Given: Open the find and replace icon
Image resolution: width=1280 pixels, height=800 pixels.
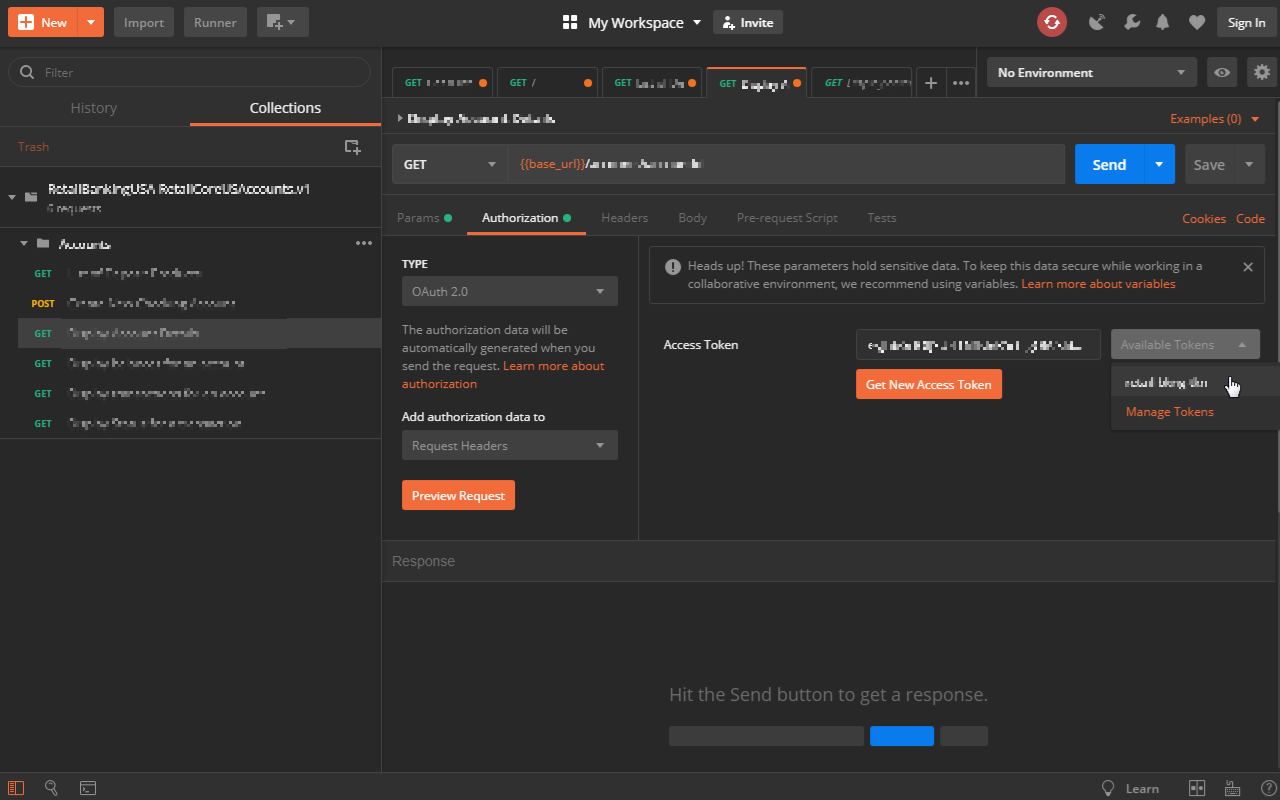Looking at the screenshot, I should coord(52,788).
